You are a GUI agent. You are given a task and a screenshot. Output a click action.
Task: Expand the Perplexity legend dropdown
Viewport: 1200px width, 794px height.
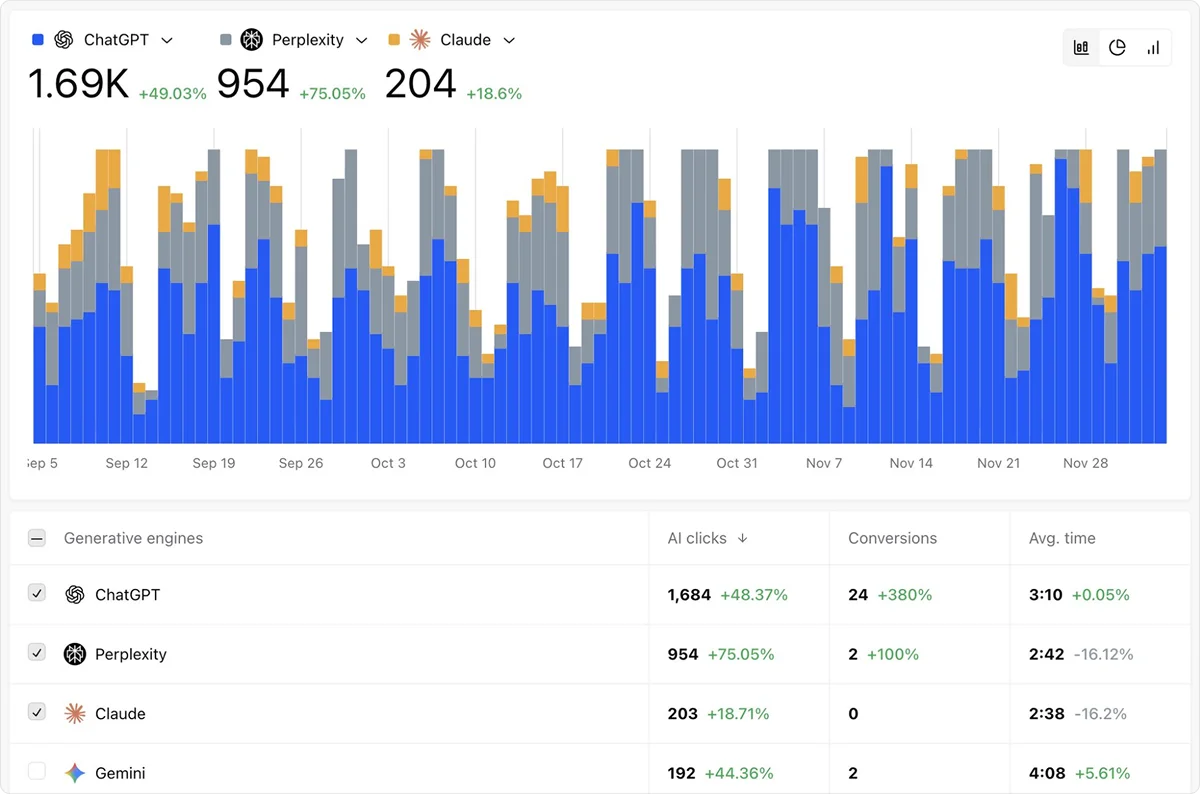pyautogui.click(x=361, y=40)
